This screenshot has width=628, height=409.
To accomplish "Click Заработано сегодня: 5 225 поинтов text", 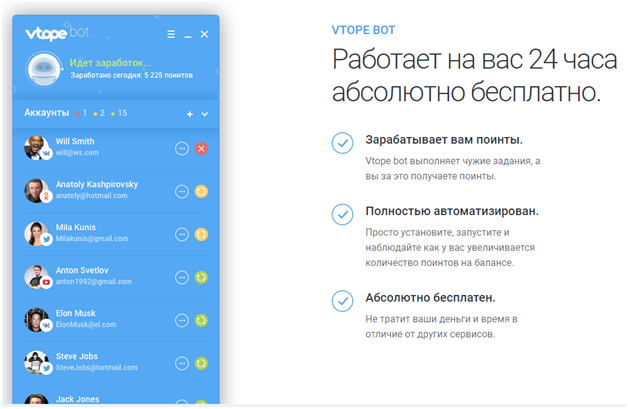I will point(132,75).
